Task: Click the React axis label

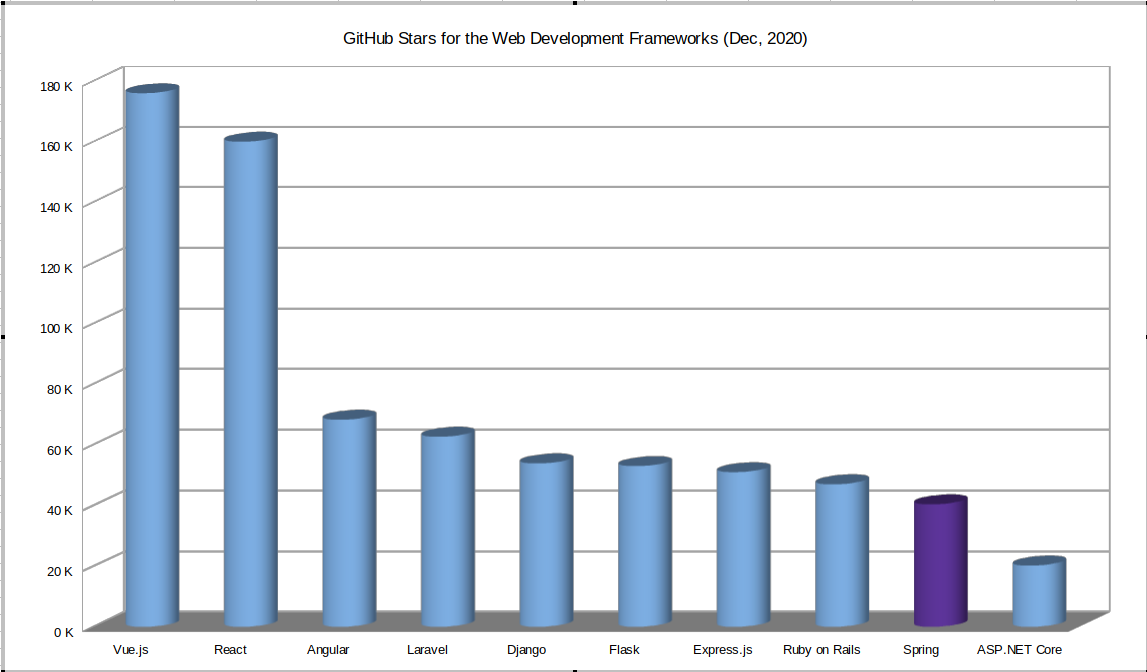Action: click(x=230, y=649)
